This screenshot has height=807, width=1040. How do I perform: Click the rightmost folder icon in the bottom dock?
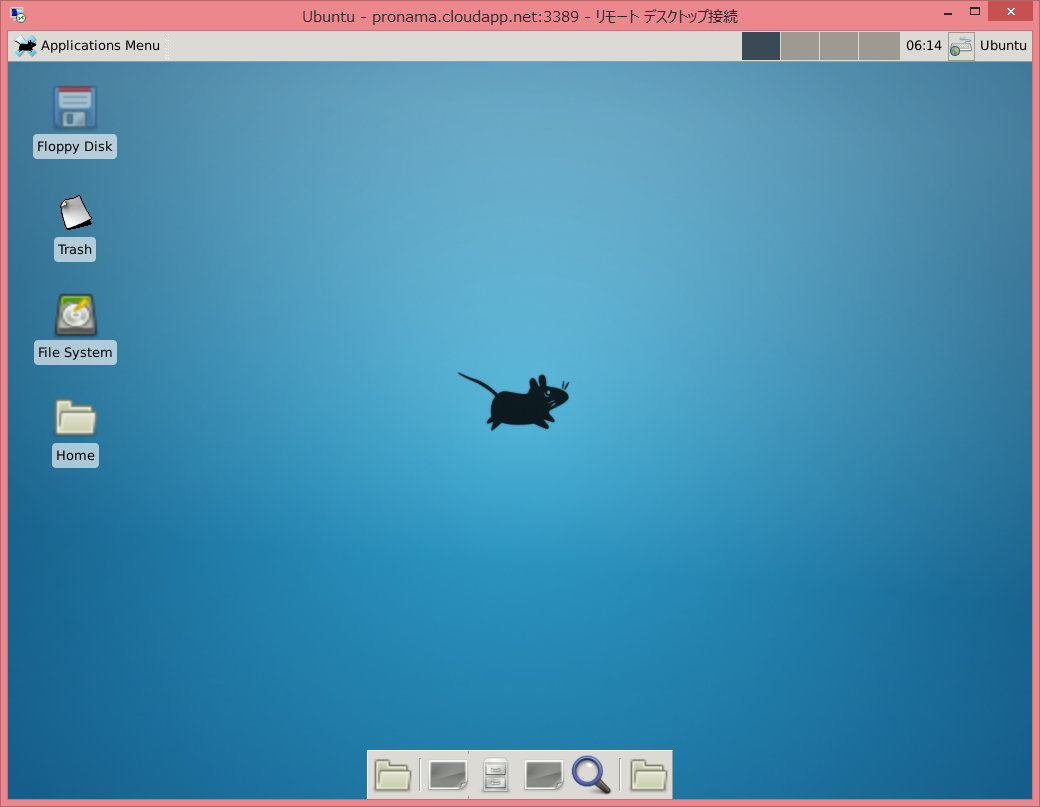click(x=648, y=775)
